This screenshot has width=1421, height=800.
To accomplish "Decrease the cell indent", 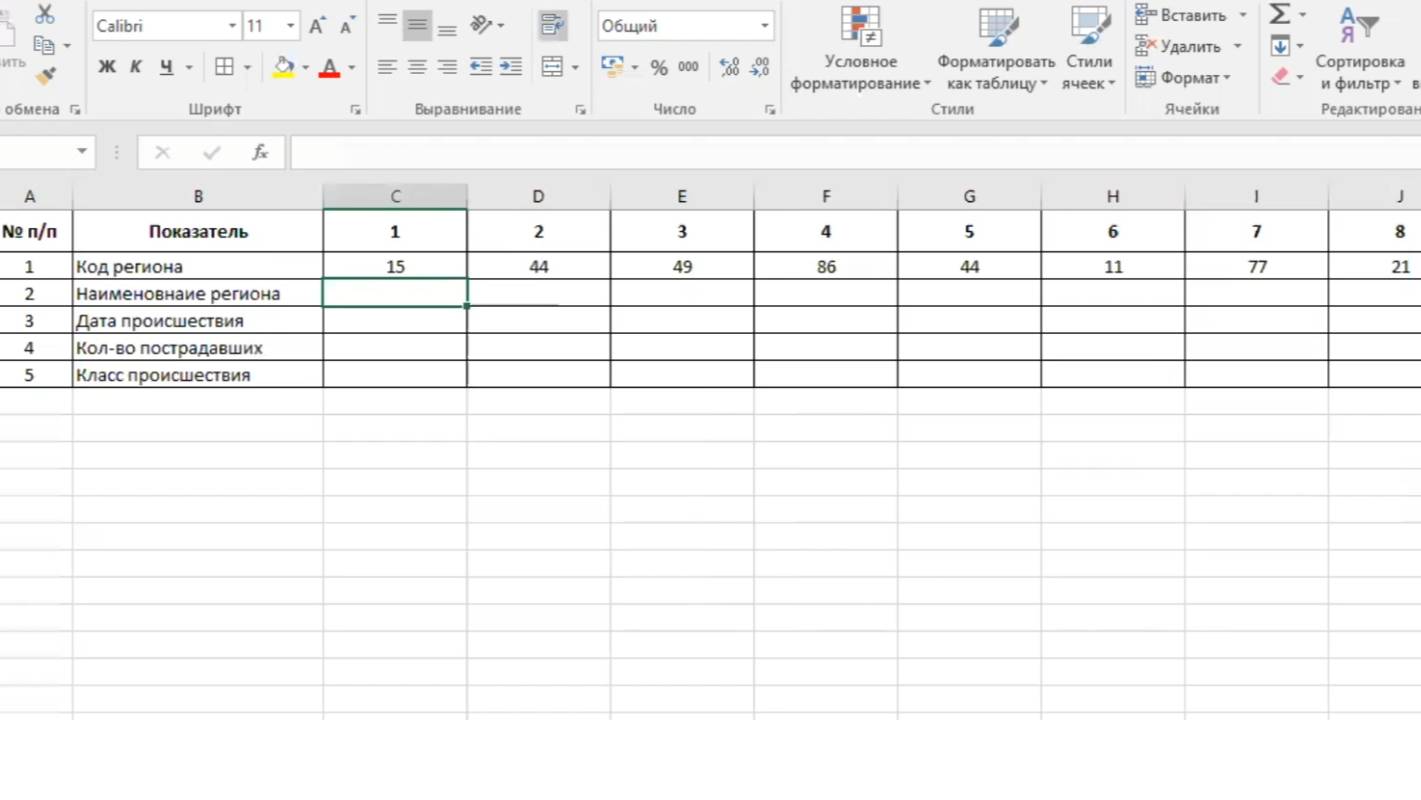I will pos(481,67).
